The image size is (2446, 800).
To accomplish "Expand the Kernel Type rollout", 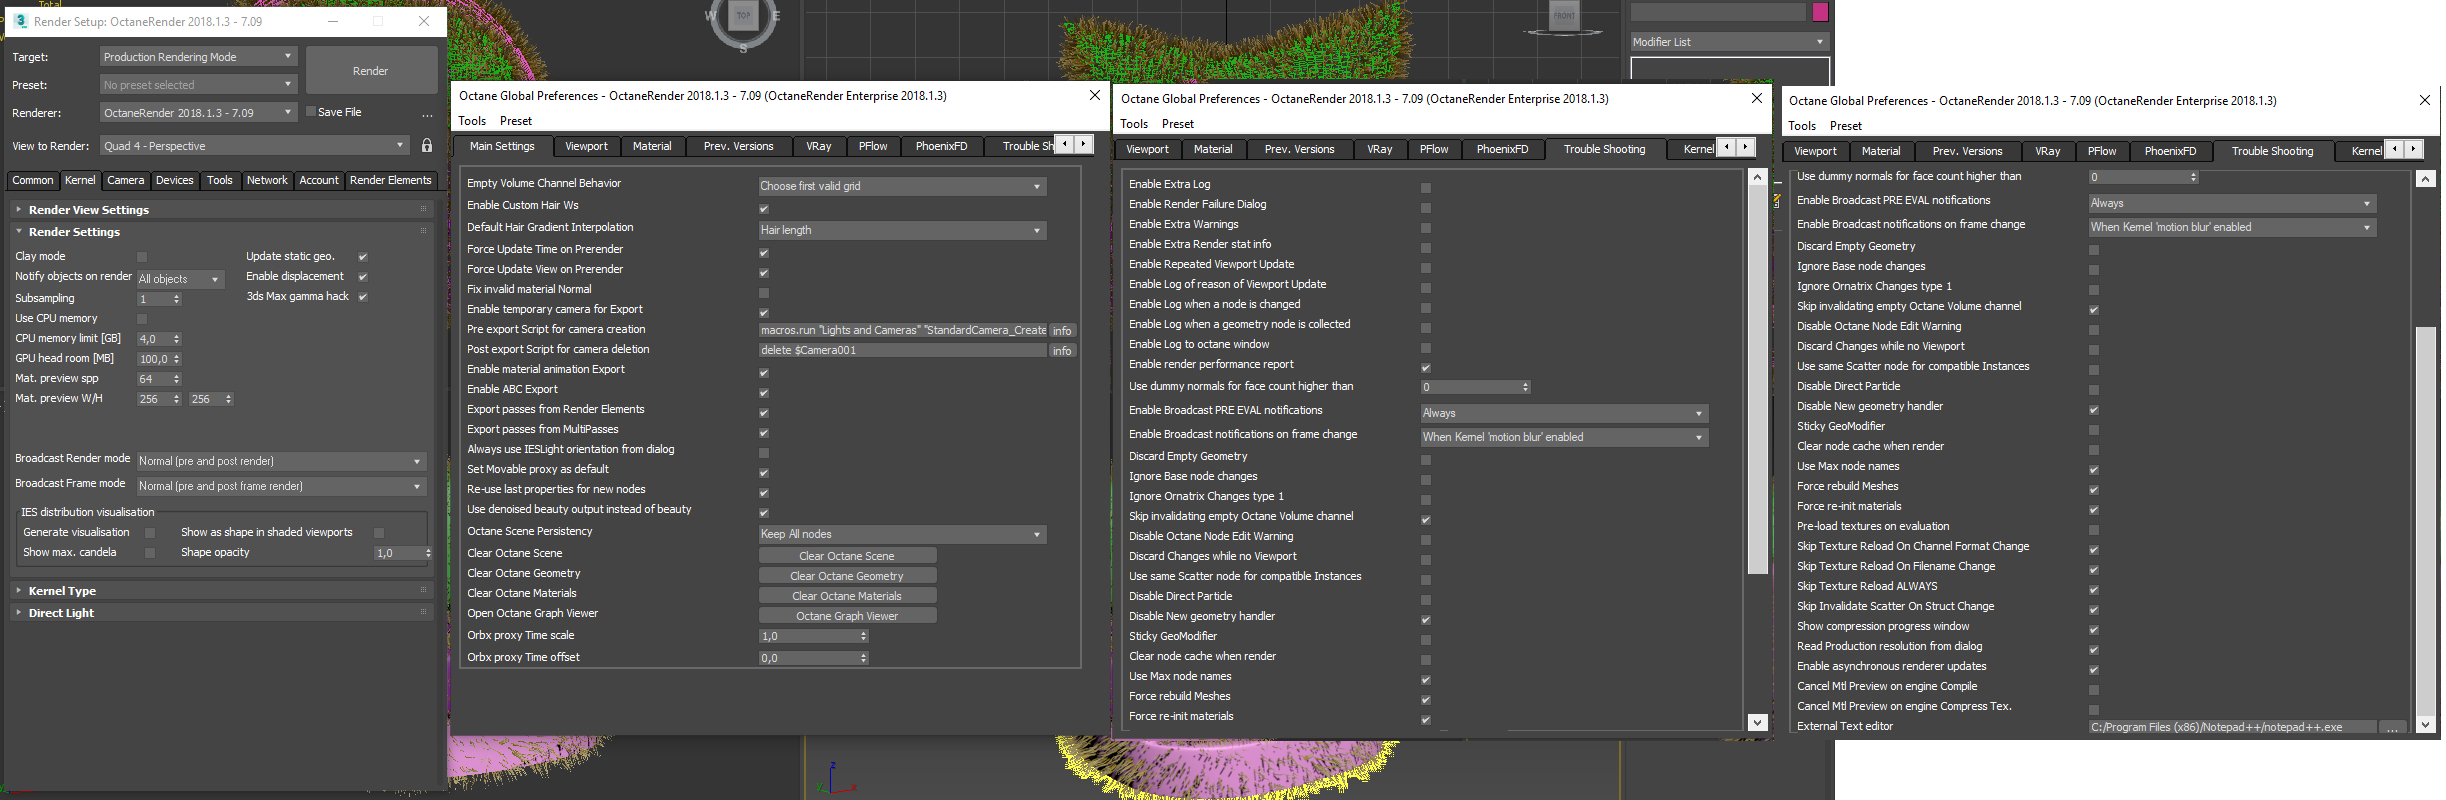I will click(223, 591).
